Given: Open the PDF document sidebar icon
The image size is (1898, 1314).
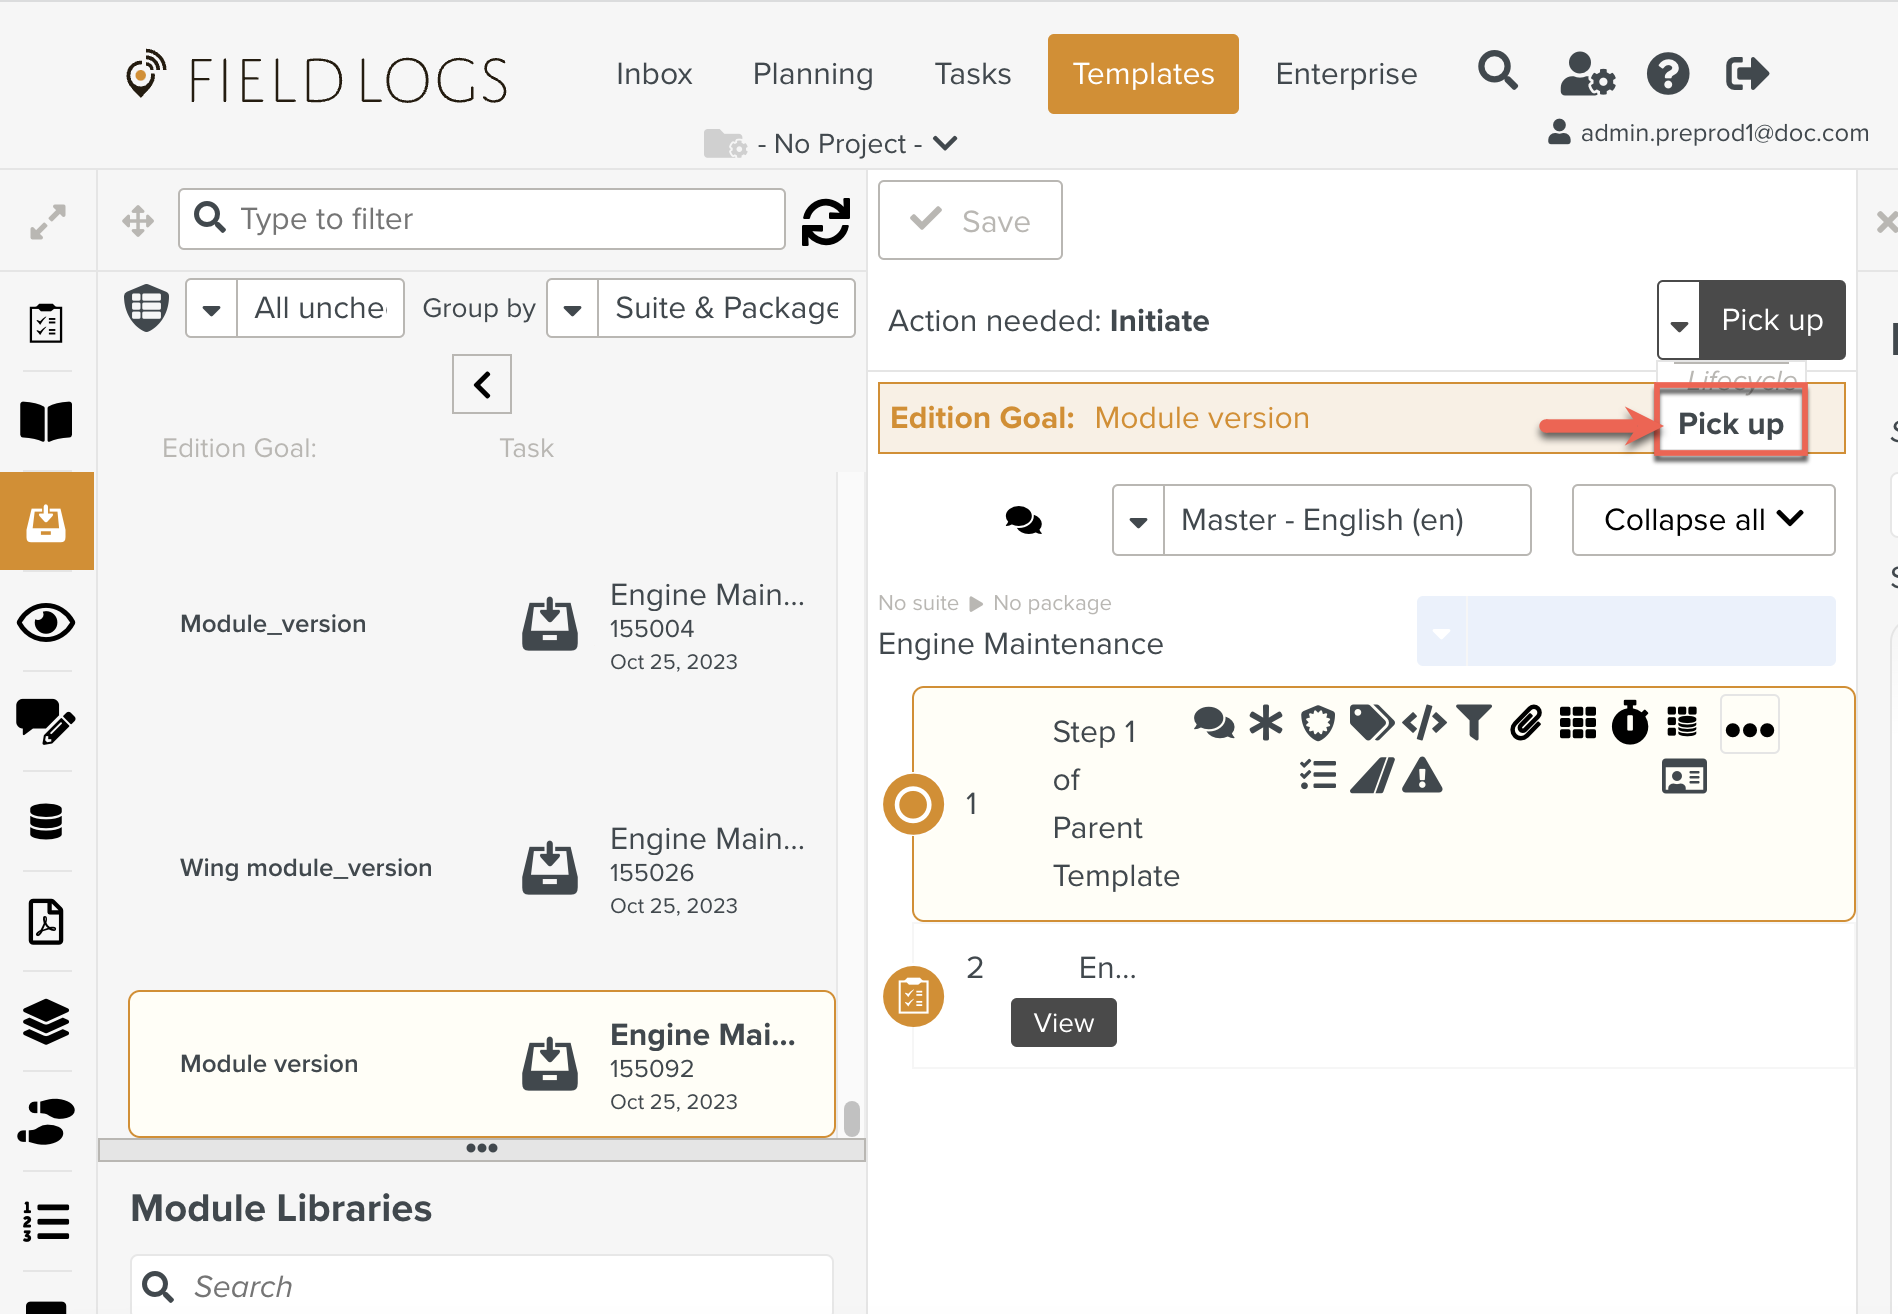Looking at the screenshot, I should [x=46, y=921].
